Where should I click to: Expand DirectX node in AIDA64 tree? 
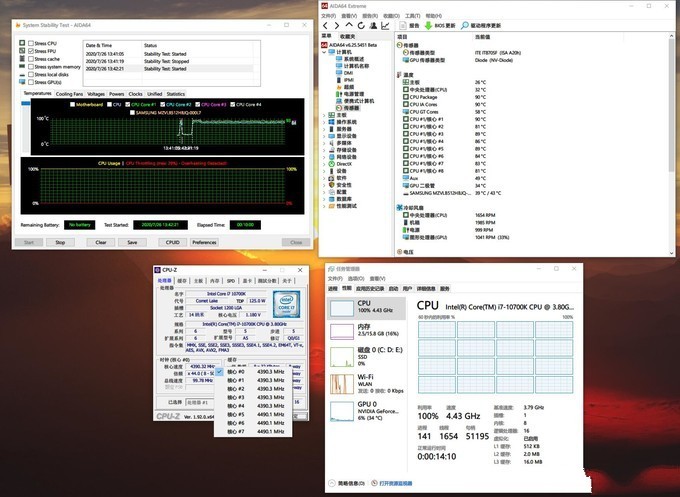(x=324, y=164)
